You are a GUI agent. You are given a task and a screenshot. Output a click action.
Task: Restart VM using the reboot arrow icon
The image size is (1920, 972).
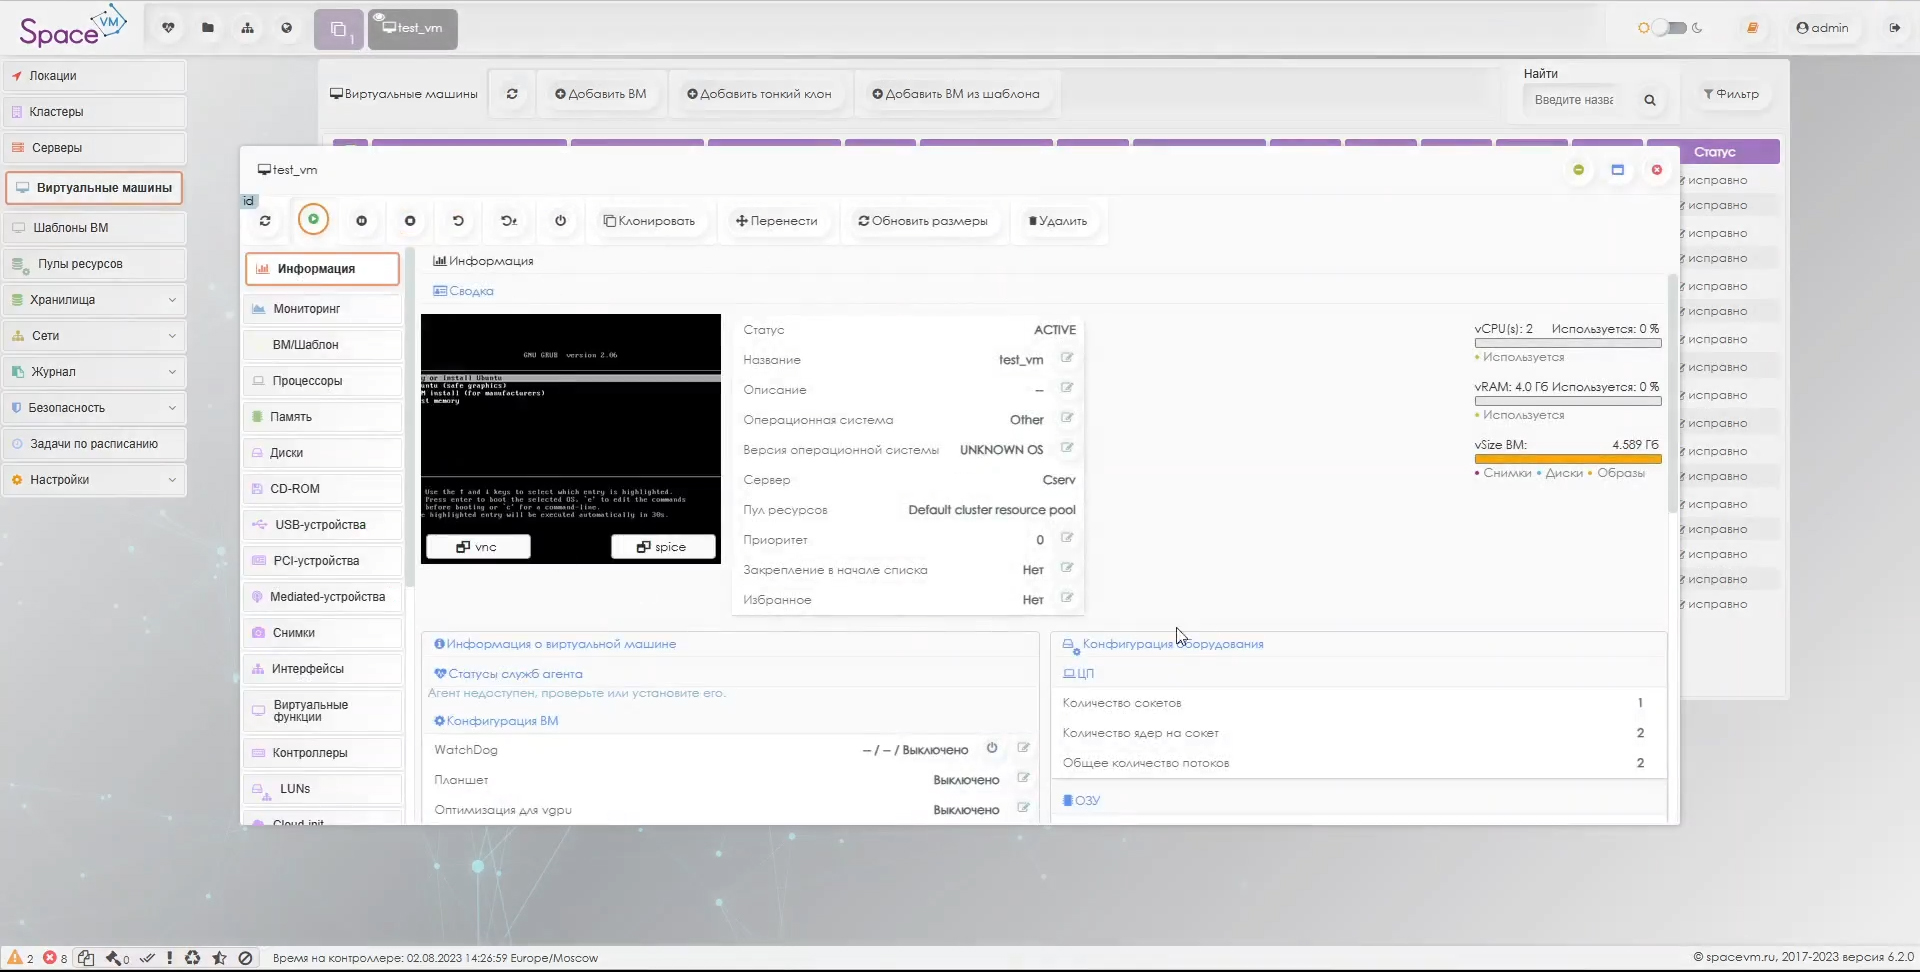[458, 221]
